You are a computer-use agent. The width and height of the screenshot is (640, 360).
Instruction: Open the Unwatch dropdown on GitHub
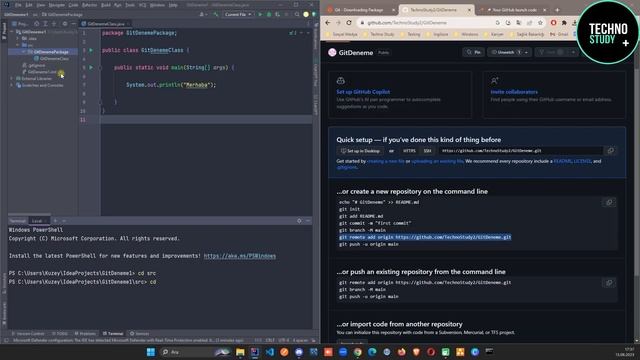point(509,52)
